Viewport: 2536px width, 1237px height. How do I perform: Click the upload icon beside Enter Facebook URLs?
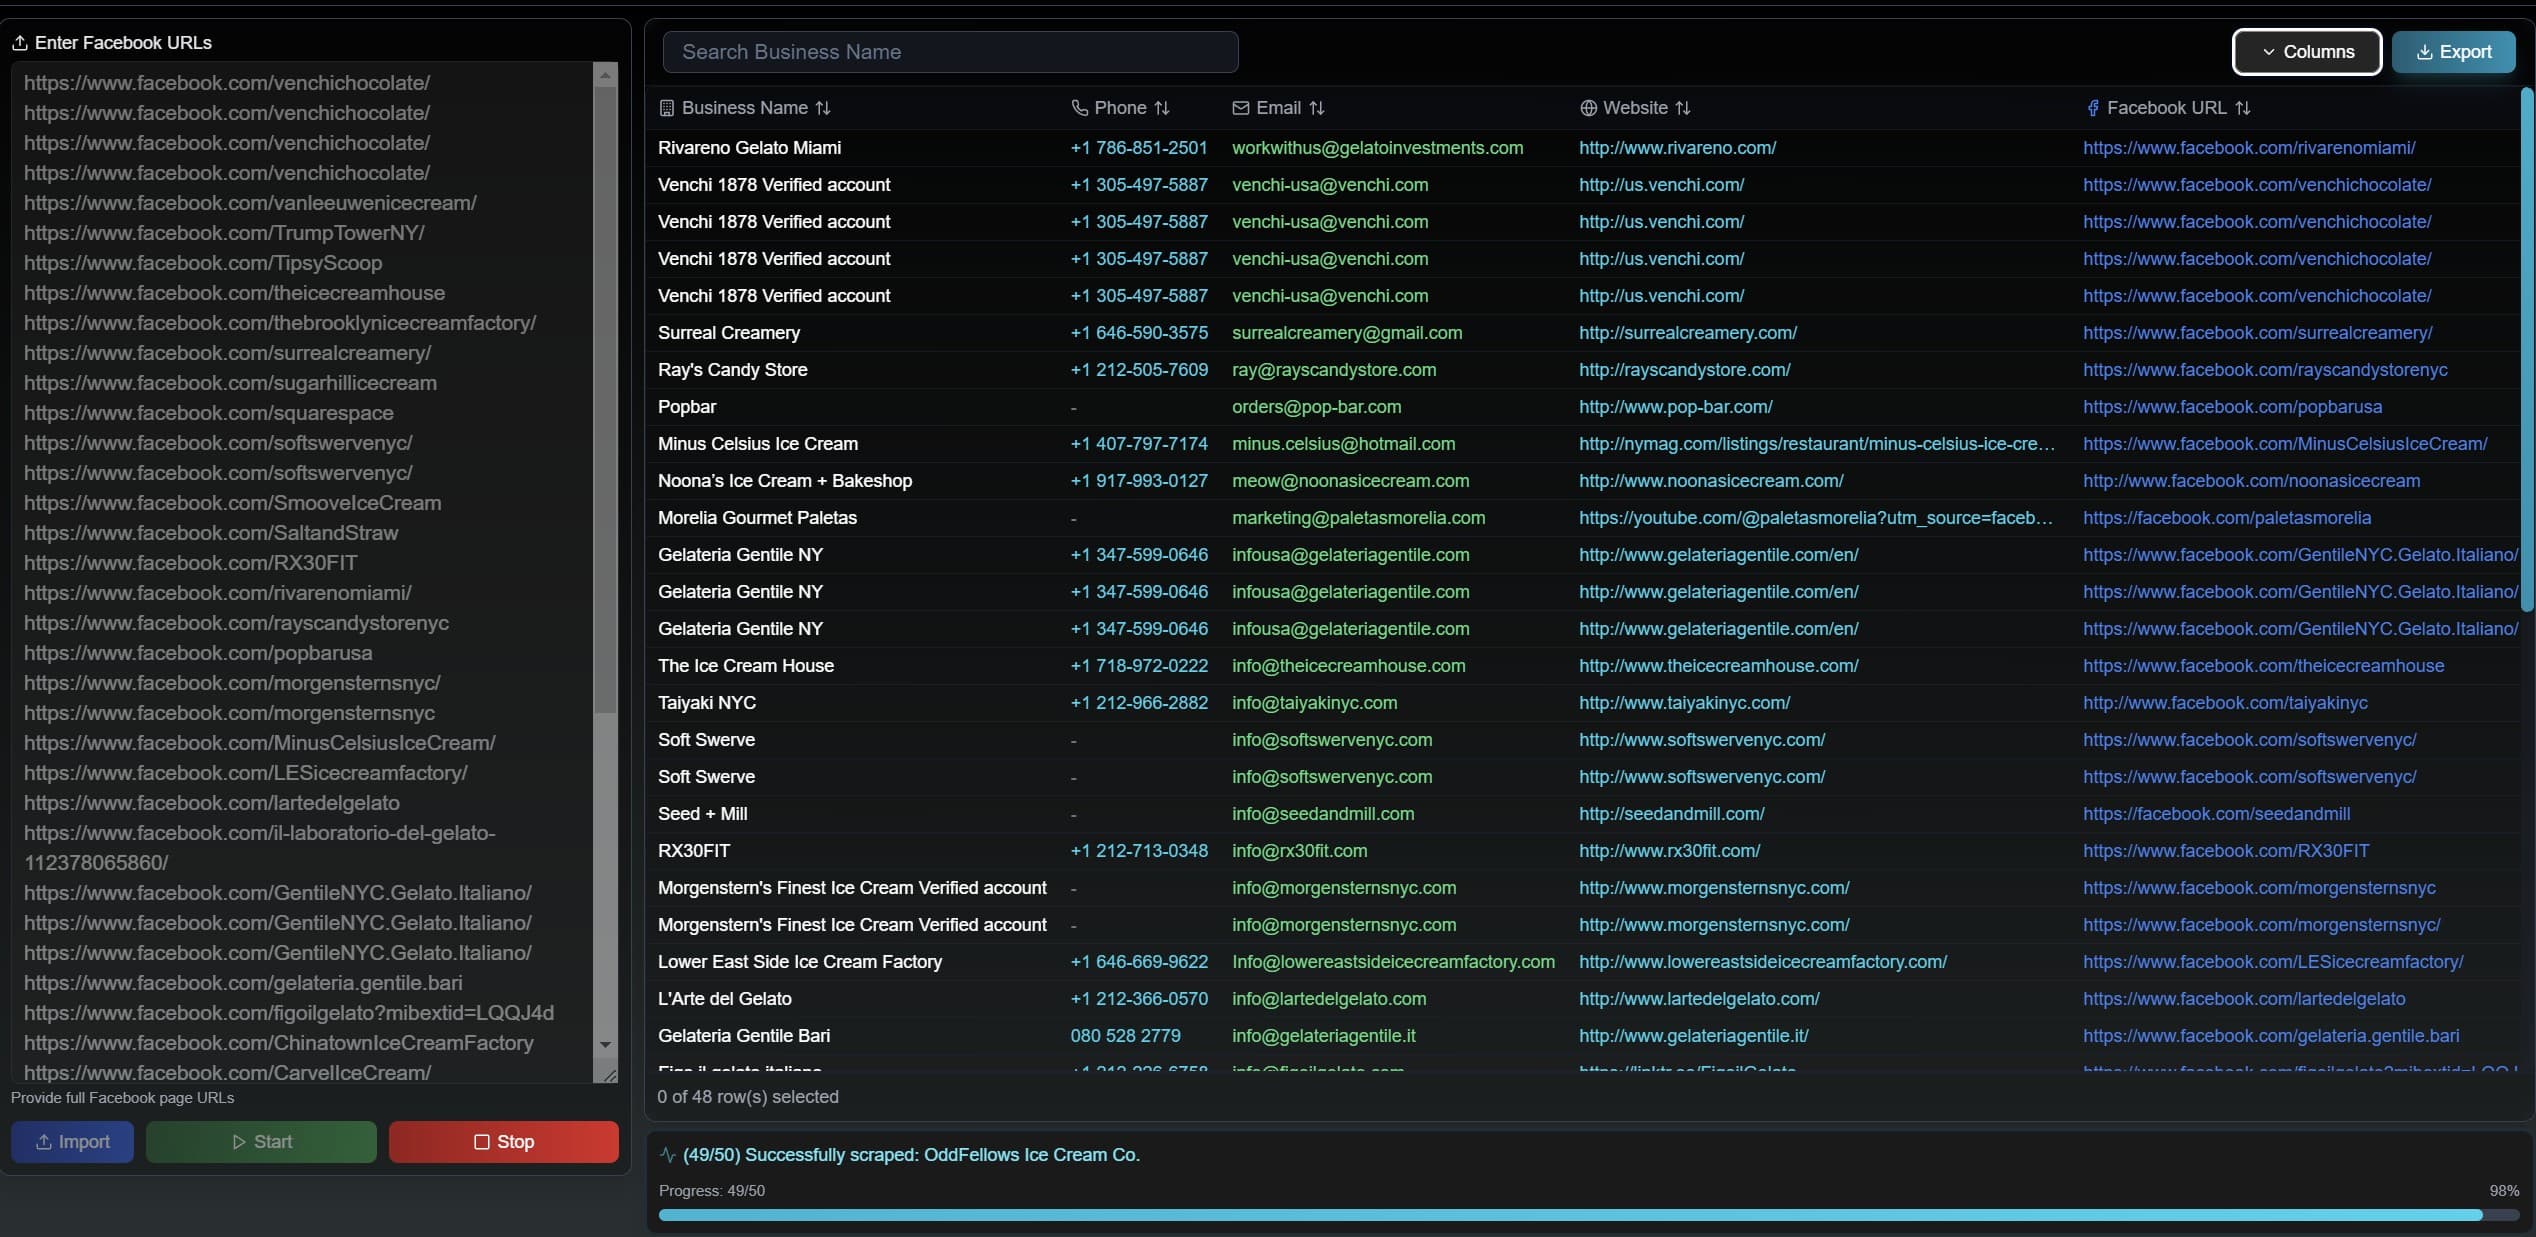[x=21, y=42]
